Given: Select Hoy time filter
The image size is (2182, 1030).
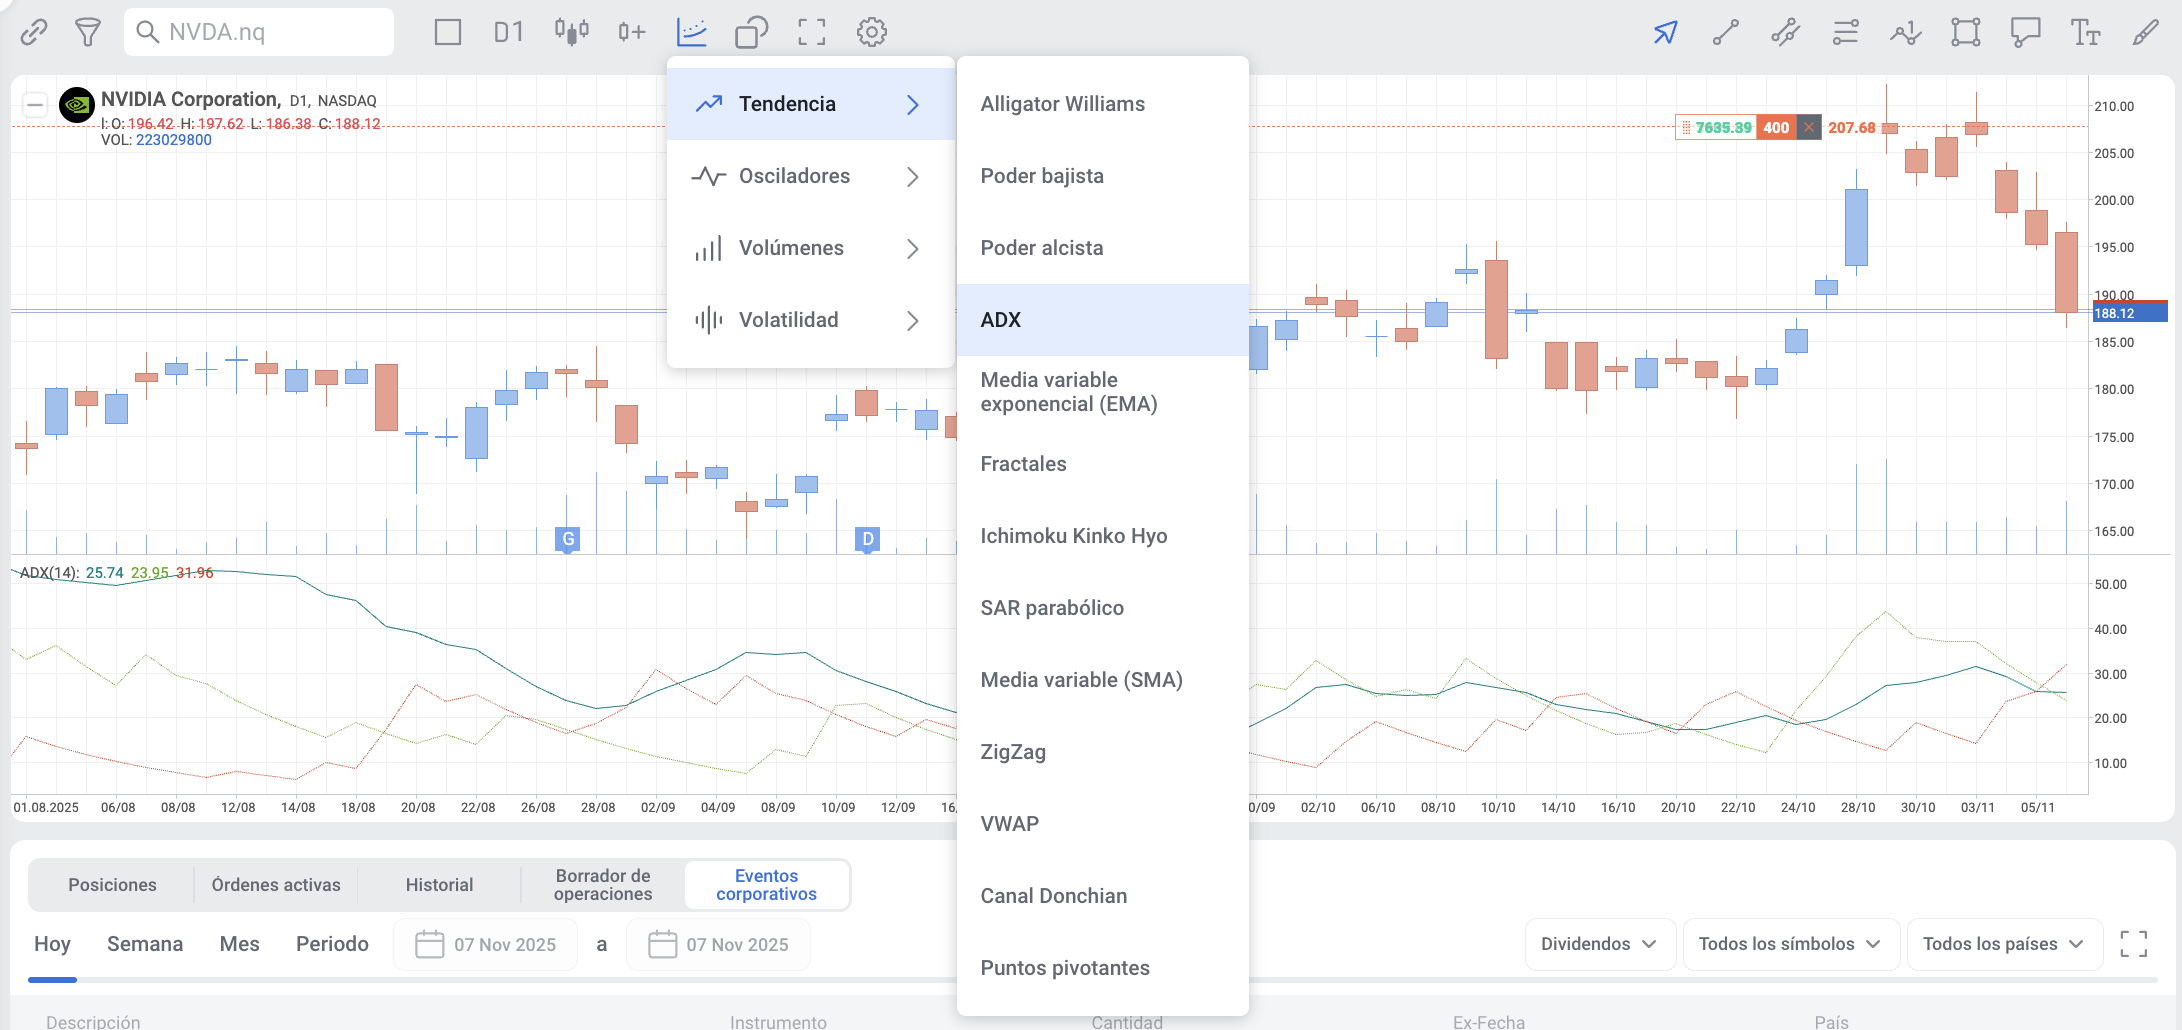Looking at the screenshot, I should (52, 944).
